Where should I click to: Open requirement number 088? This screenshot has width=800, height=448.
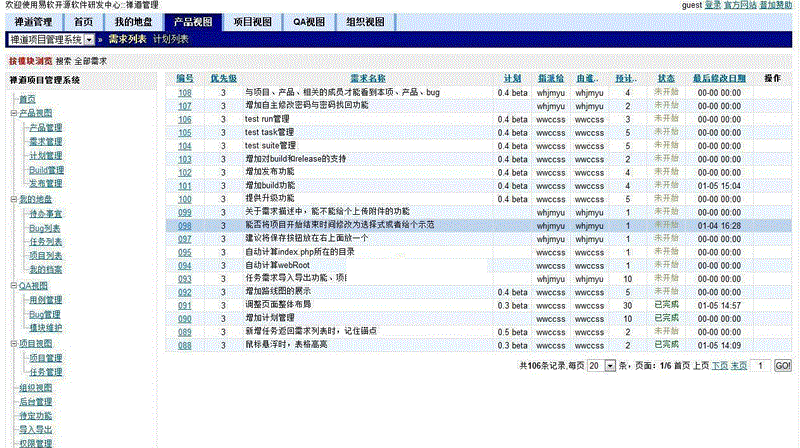(x=185, y=345)
